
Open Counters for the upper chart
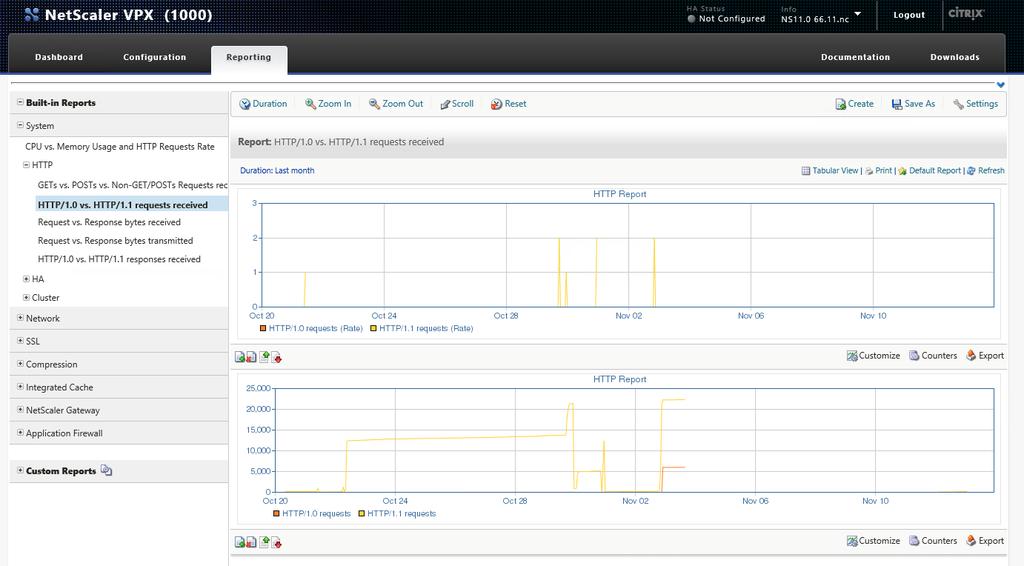coord(933,356)
